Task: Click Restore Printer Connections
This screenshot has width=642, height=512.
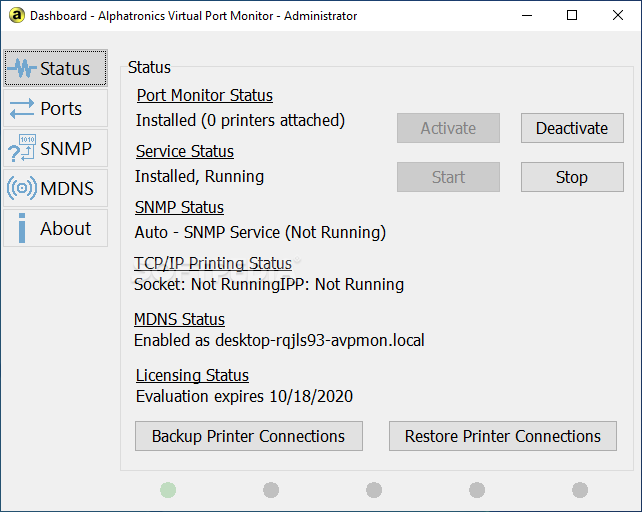Action: pyautogui.click(x=503, y=436)
